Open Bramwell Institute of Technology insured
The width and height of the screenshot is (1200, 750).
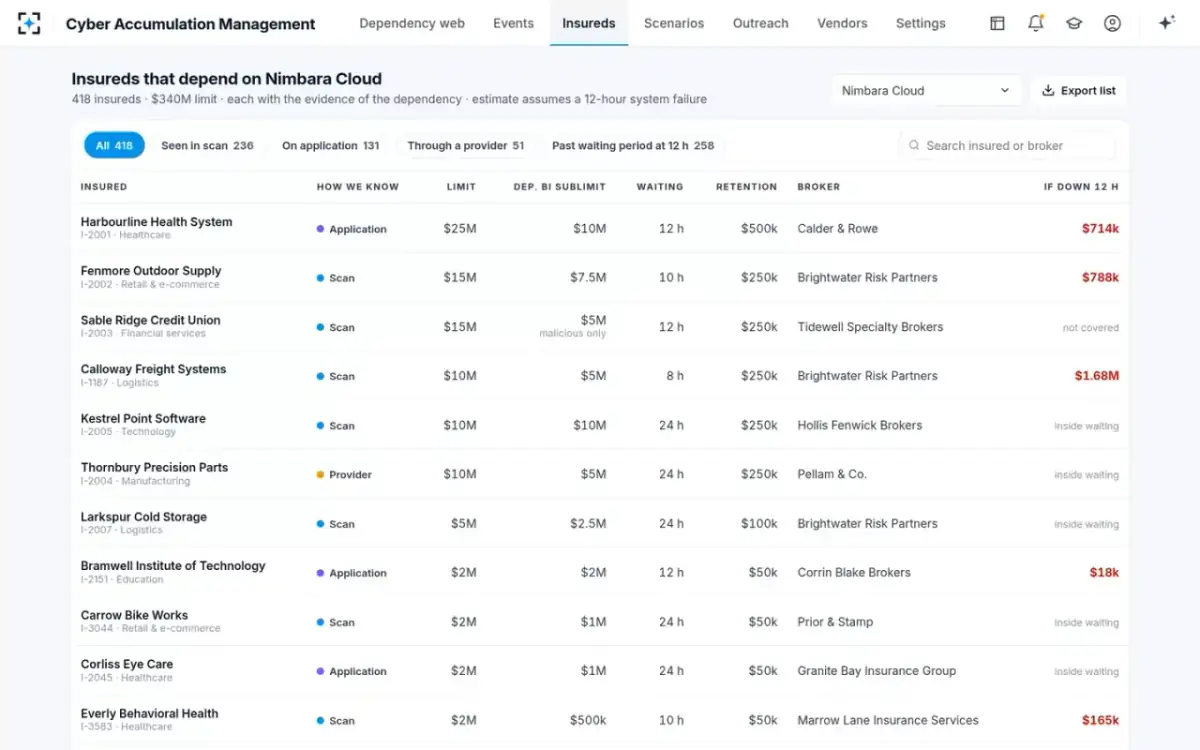tap(173, 566)
